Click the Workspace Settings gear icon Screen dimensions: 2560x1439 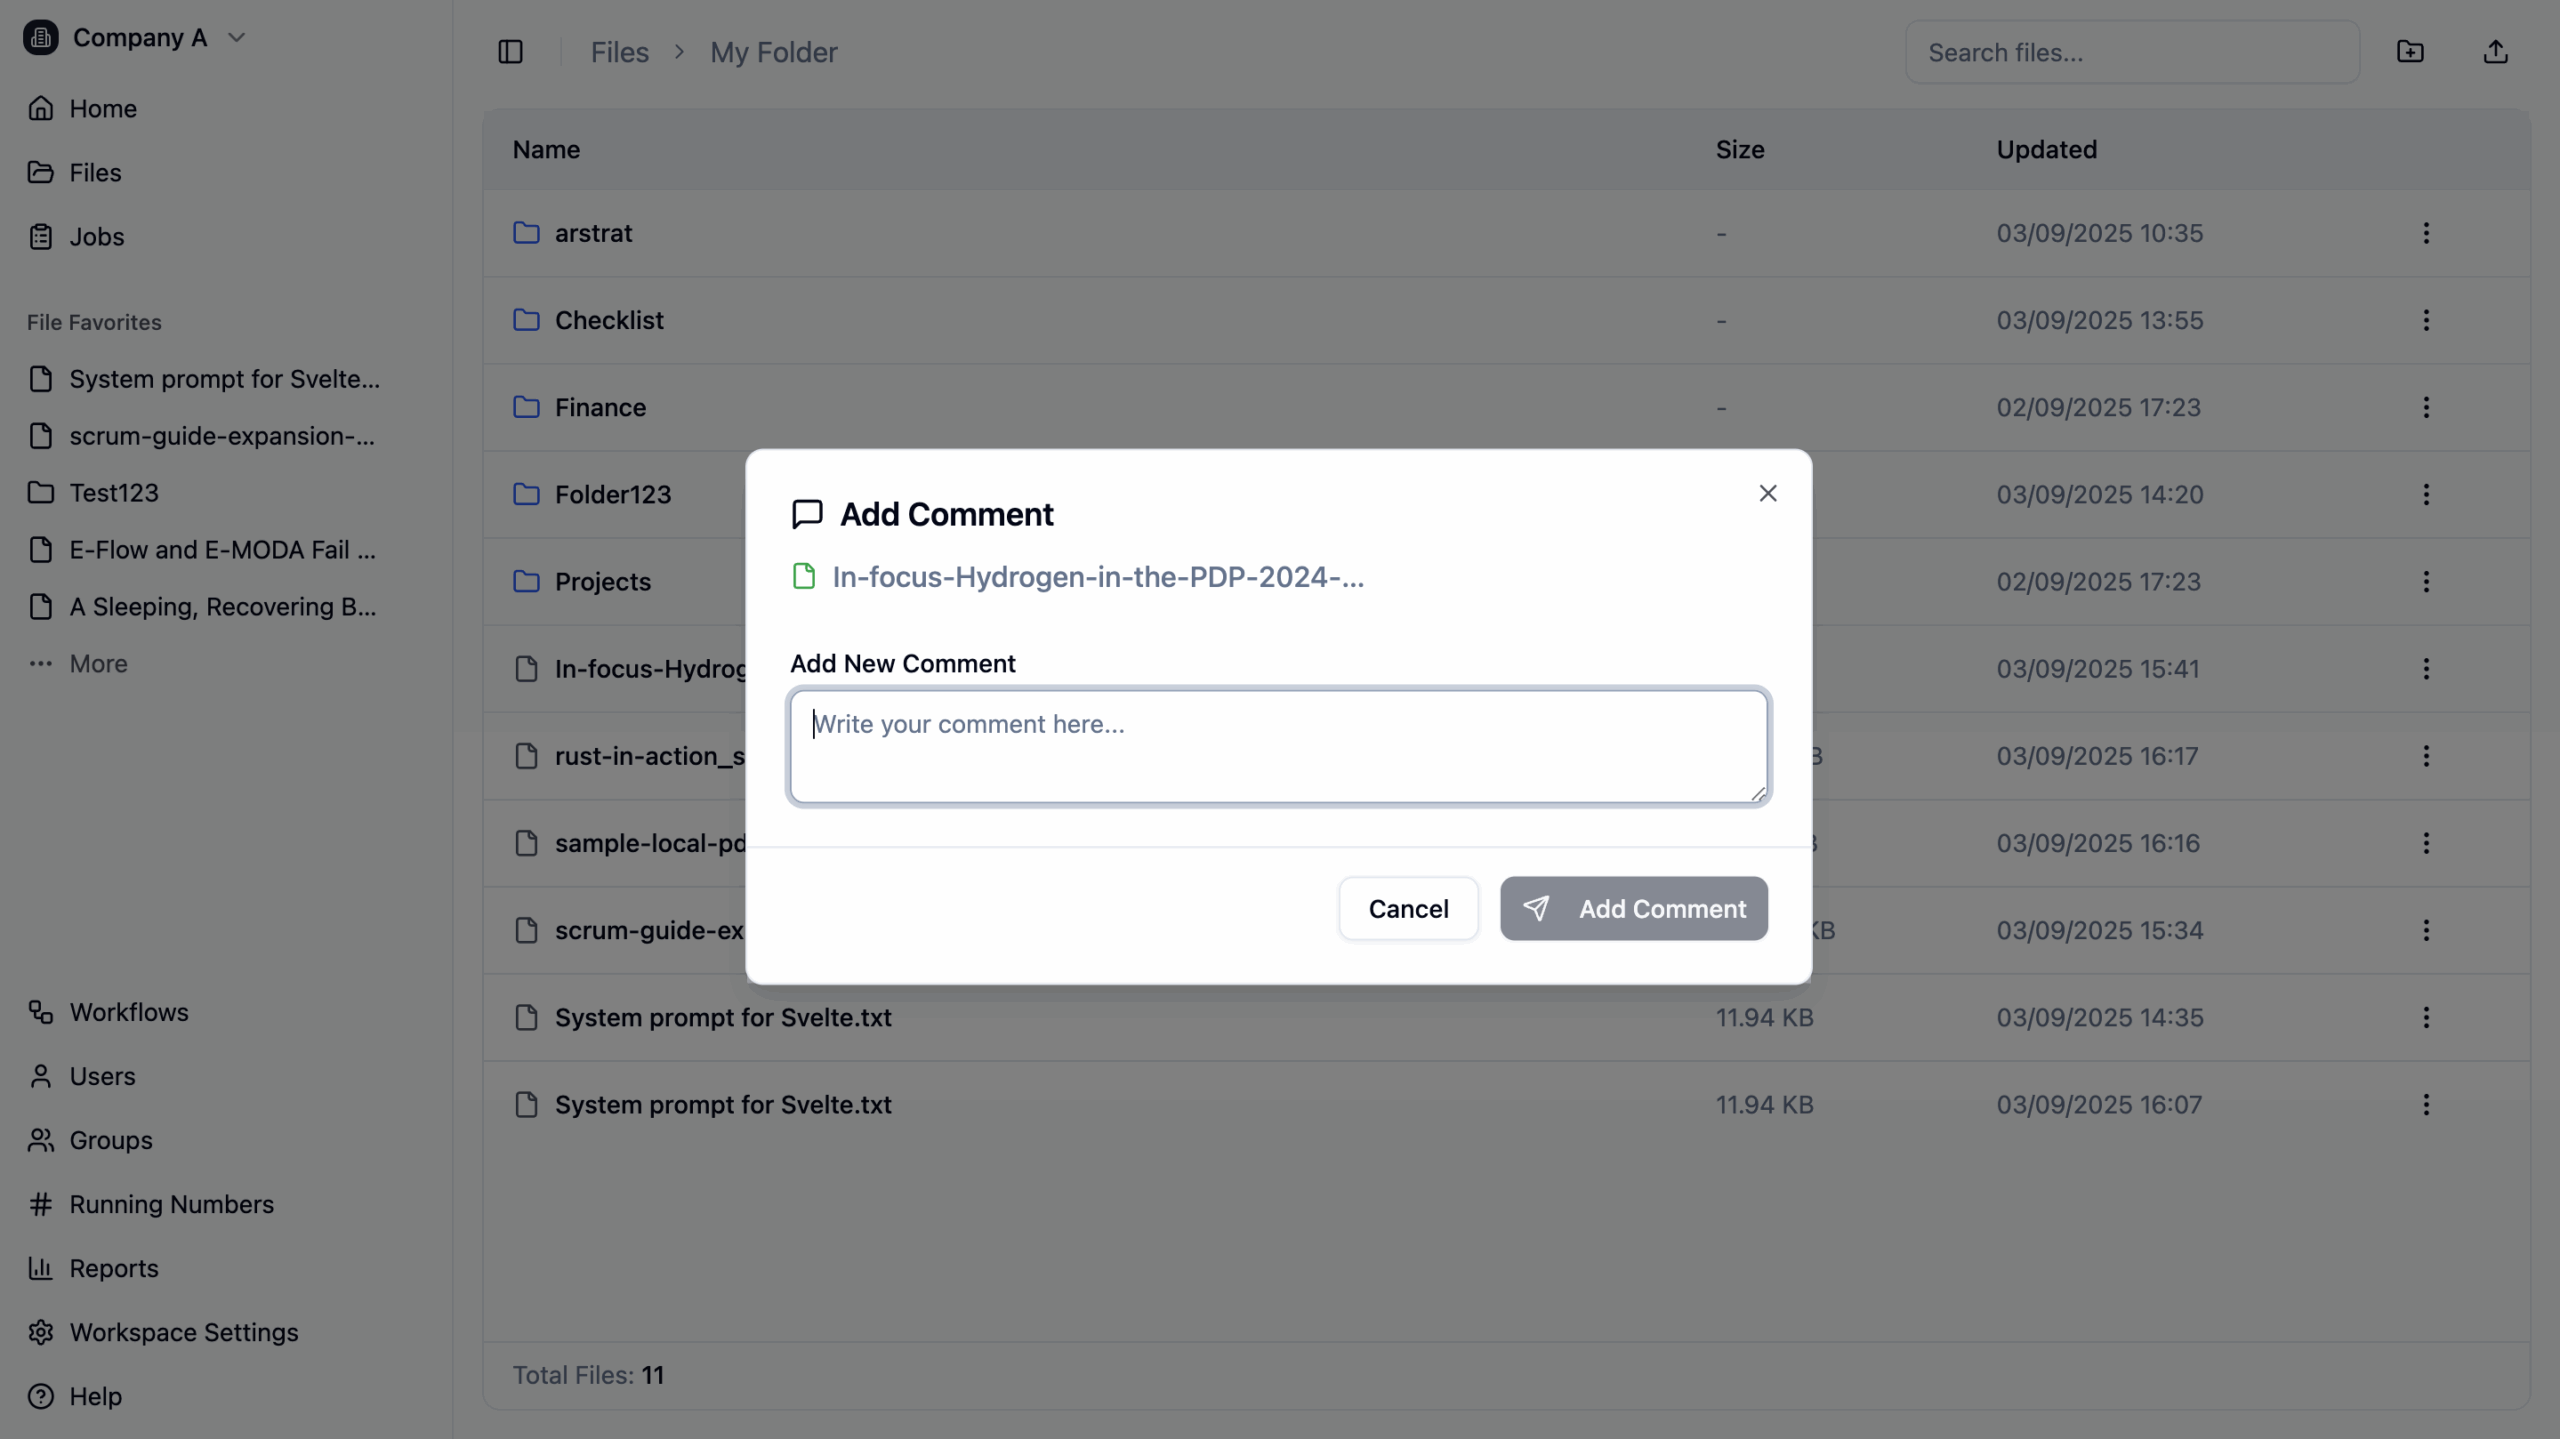[x=40, y=1332]
